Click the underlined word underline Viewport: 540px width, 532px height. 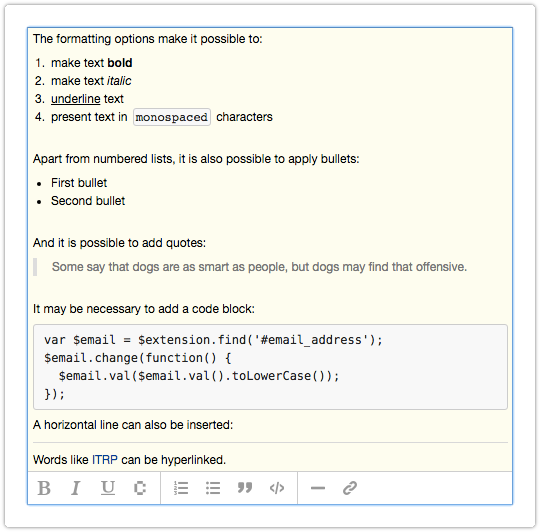[x=75, y=99]
